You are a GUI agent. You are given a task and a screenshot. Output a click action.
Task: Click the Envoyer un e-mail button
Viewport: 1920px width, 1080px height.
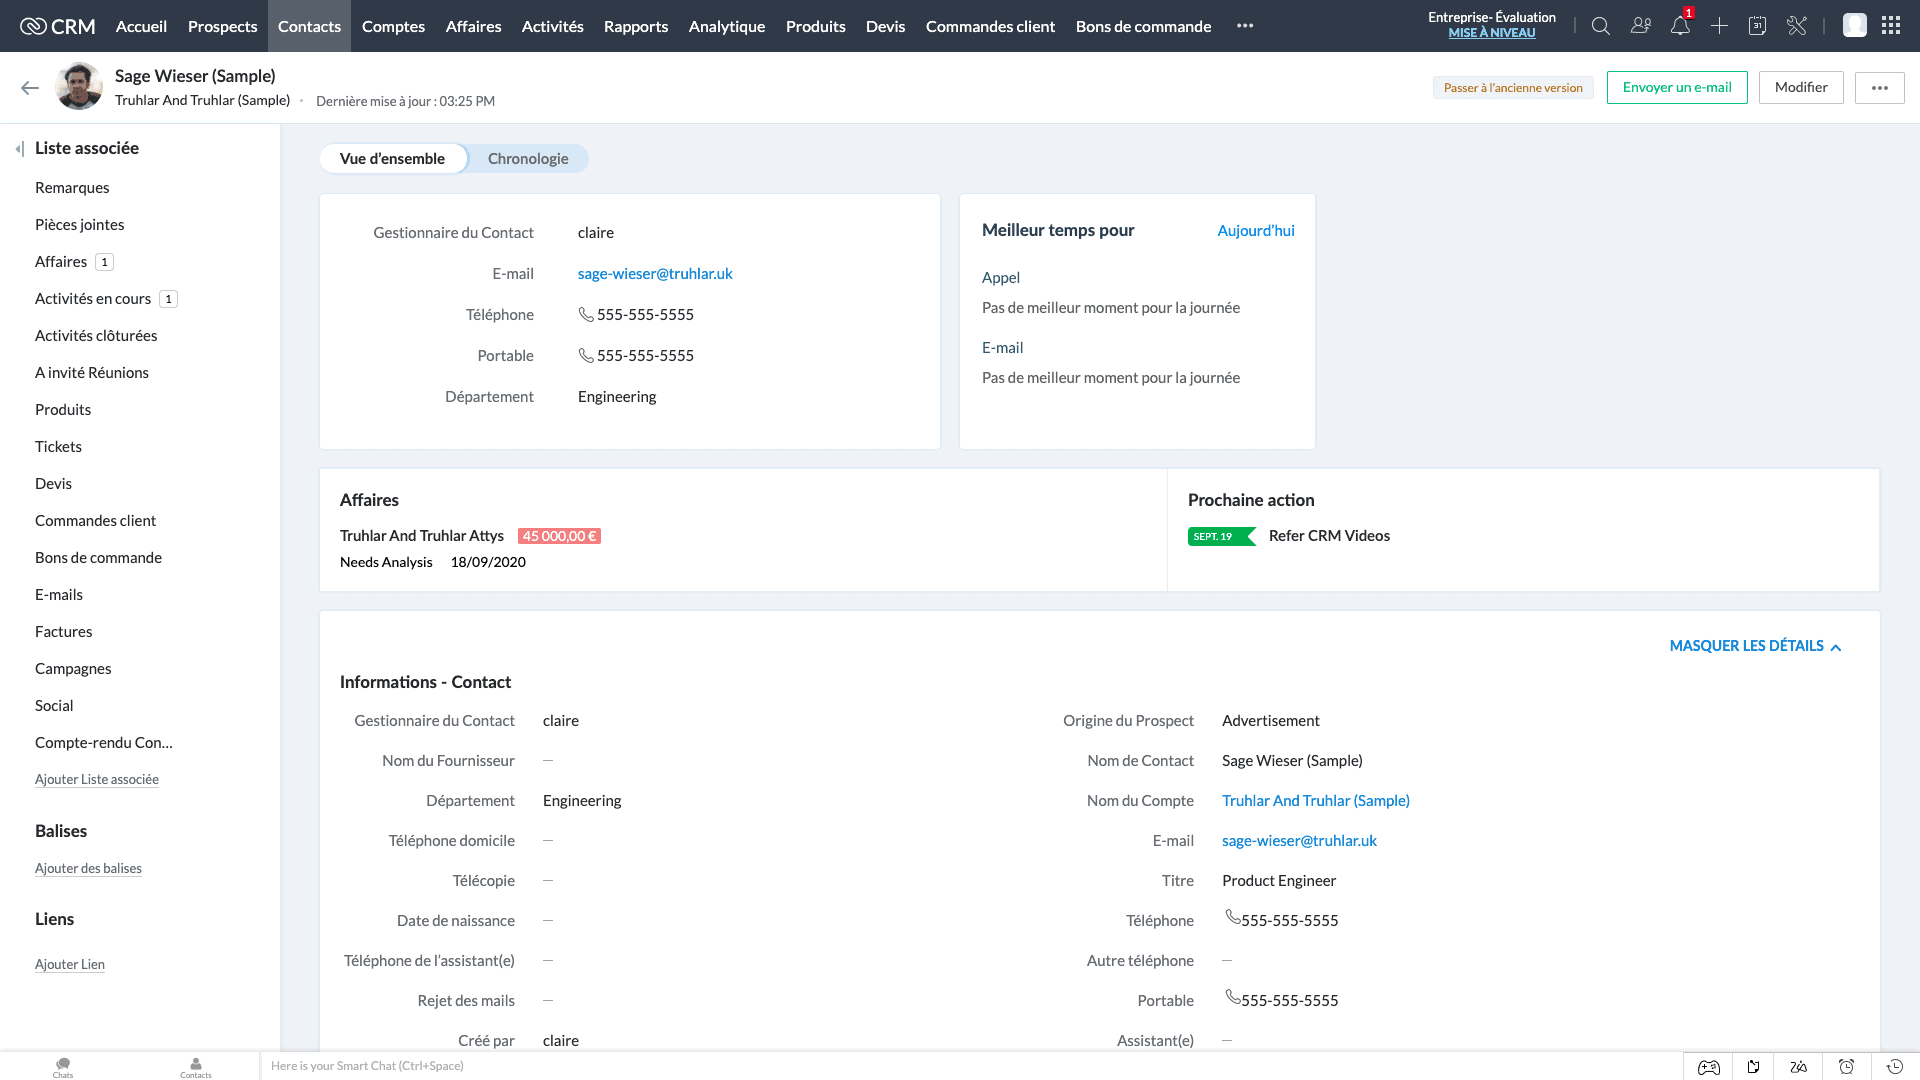pyautogui.click(x=1676, y=87)
